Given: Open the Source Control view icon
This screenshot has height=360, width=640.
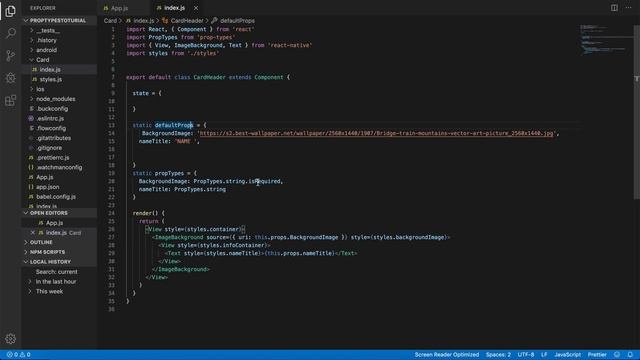Looking at the screenshot, I should pyautogui.click(x=11, y=56).
